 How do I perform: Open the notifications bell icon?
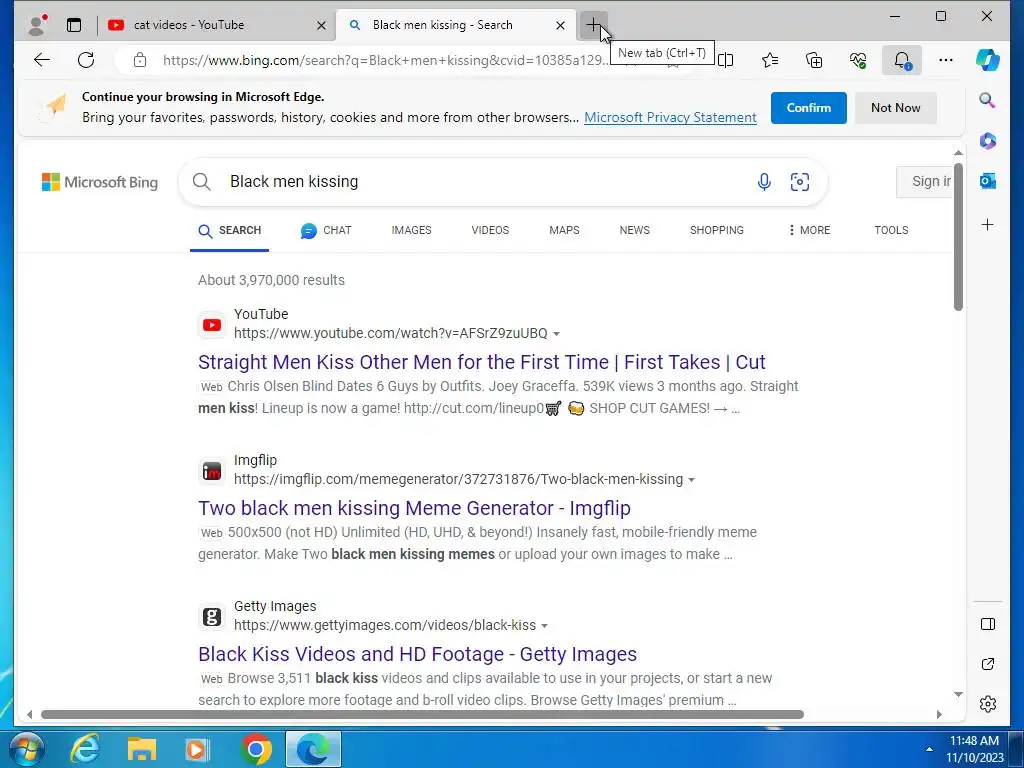[x=902, y=60]
